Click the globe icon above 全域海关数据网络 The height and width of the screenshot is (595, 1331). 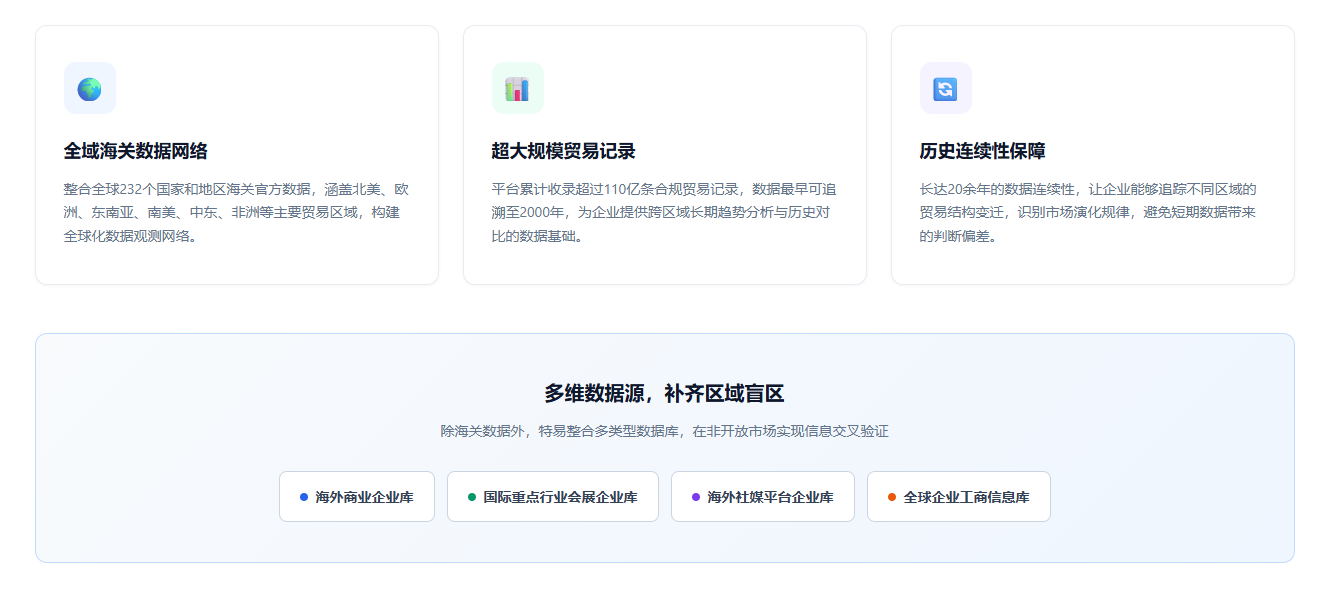click(x=90, y=89)
